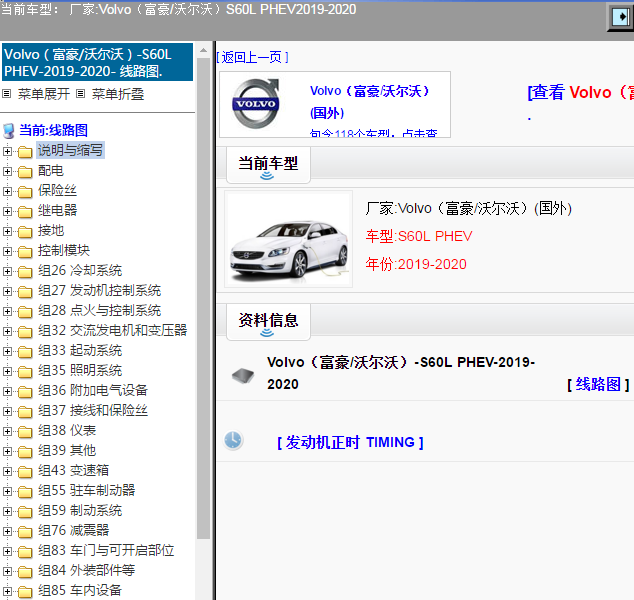Select the 组59 制动系统 tree item
This screenshot has width=634, height=600.
[x=80, y=511]
